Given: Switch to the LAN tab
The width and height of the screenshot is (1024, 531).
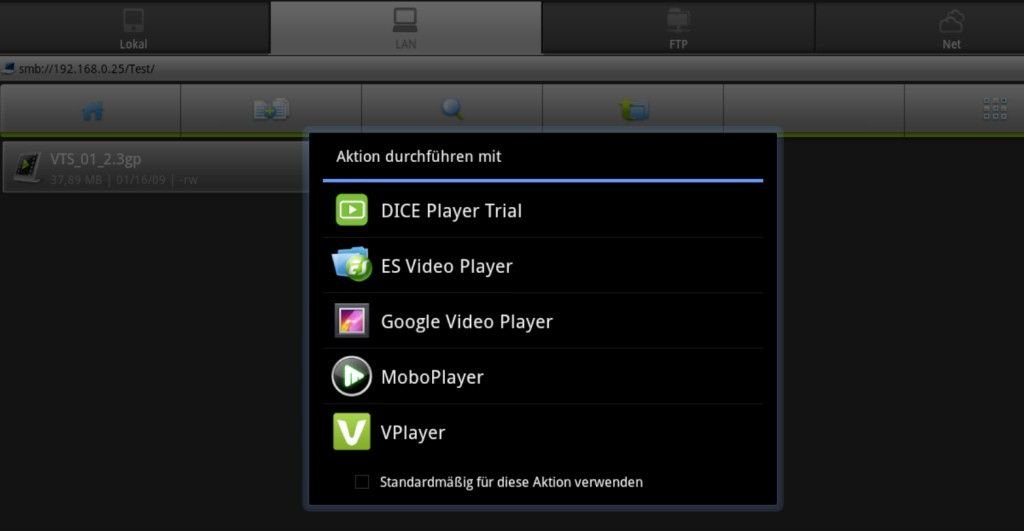Looking at the screenshot, I should [406, 27].
